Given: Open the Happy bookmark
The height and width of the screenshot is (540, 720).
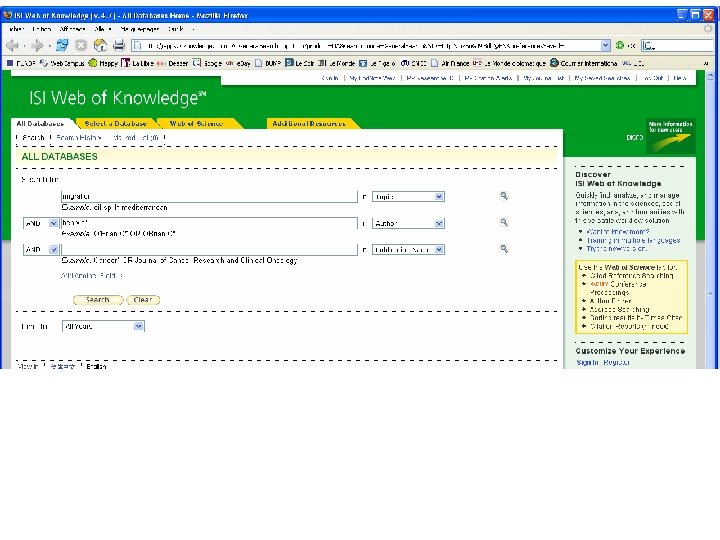Looking at the screenshot, I should (x=103, y=63).
